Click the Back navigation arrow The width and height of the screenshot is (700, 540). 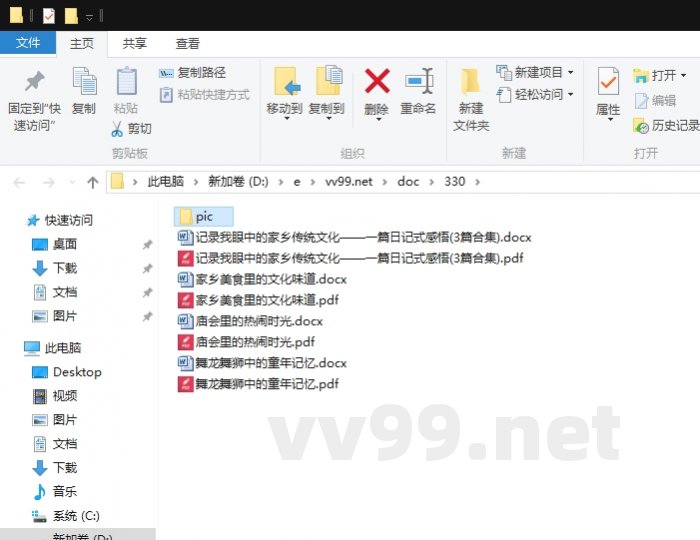click(19, 183)
